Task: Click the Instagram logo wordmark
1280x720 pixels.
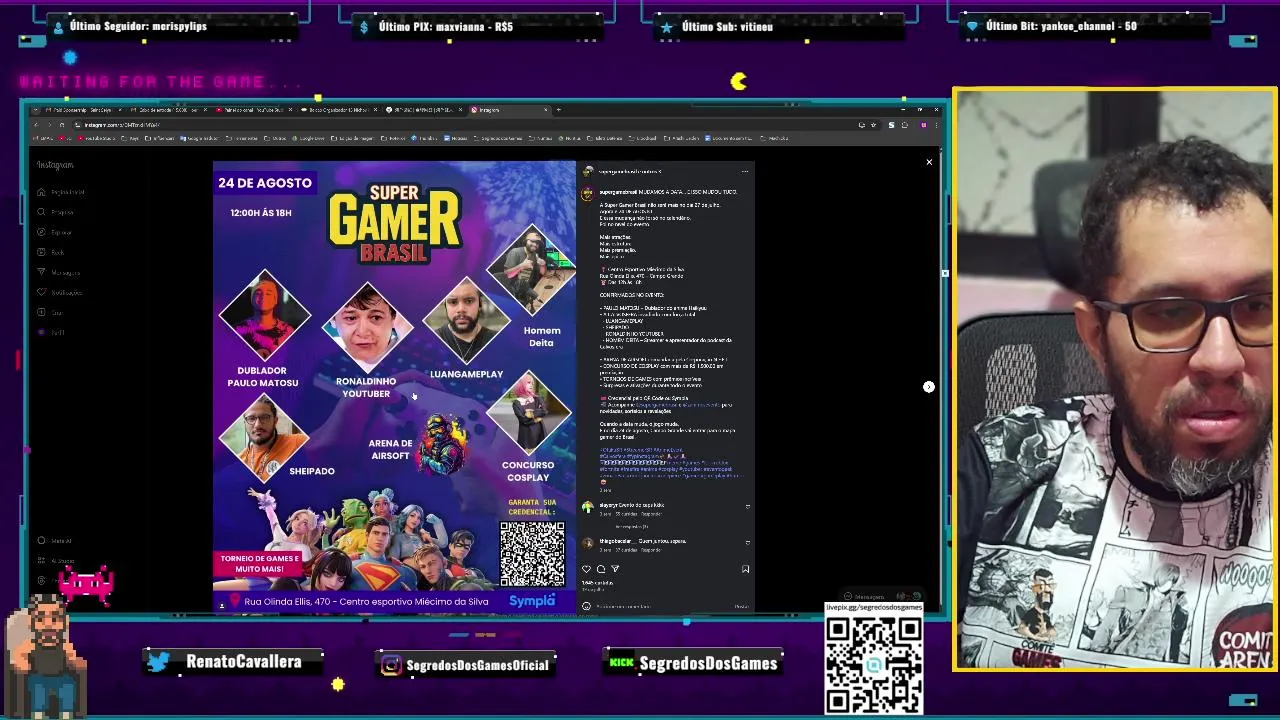Action: coord(55,165)
